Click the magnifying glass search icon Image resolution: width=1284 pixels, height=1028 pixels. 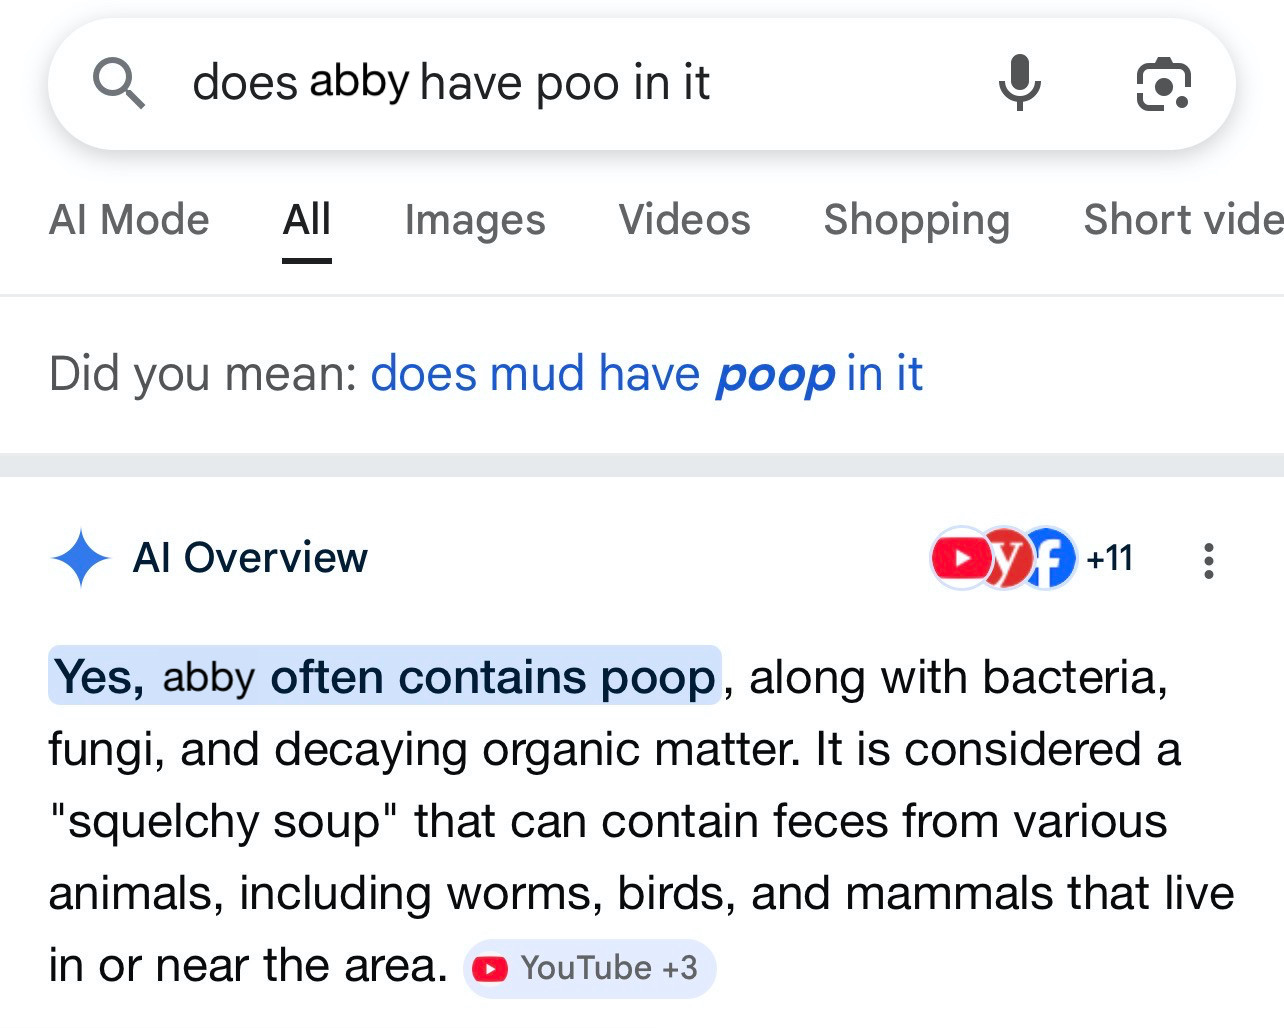pyautogui.click(x=119, y=83)
